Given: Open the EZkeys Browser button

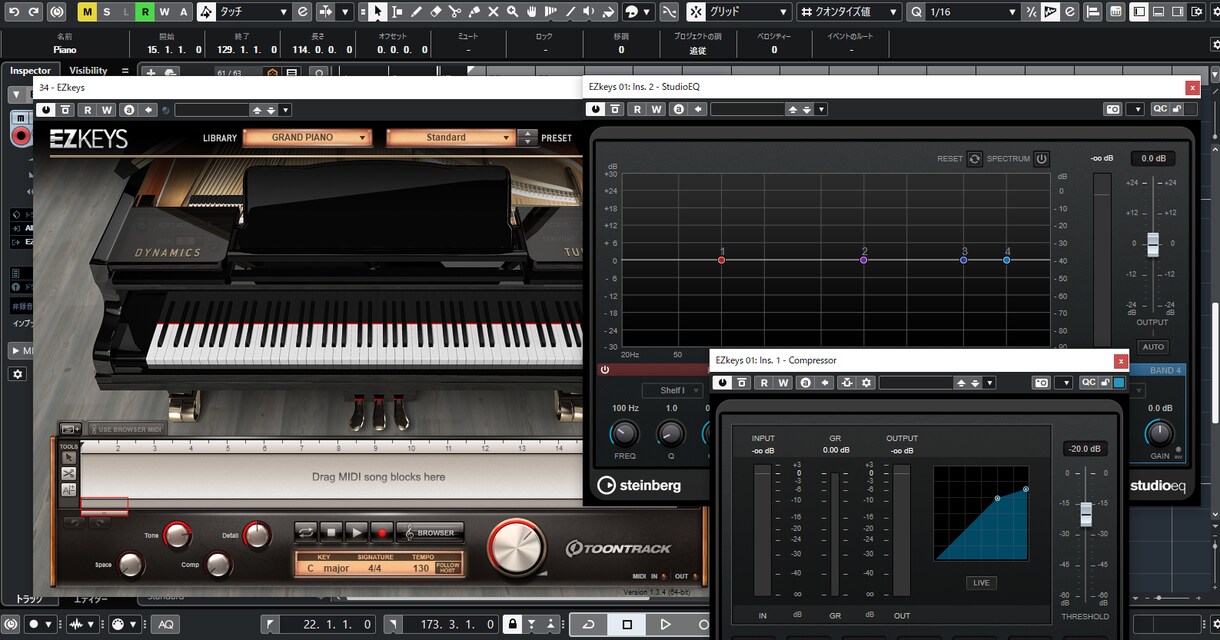Looking at the screenshot, I should (430, 532).
